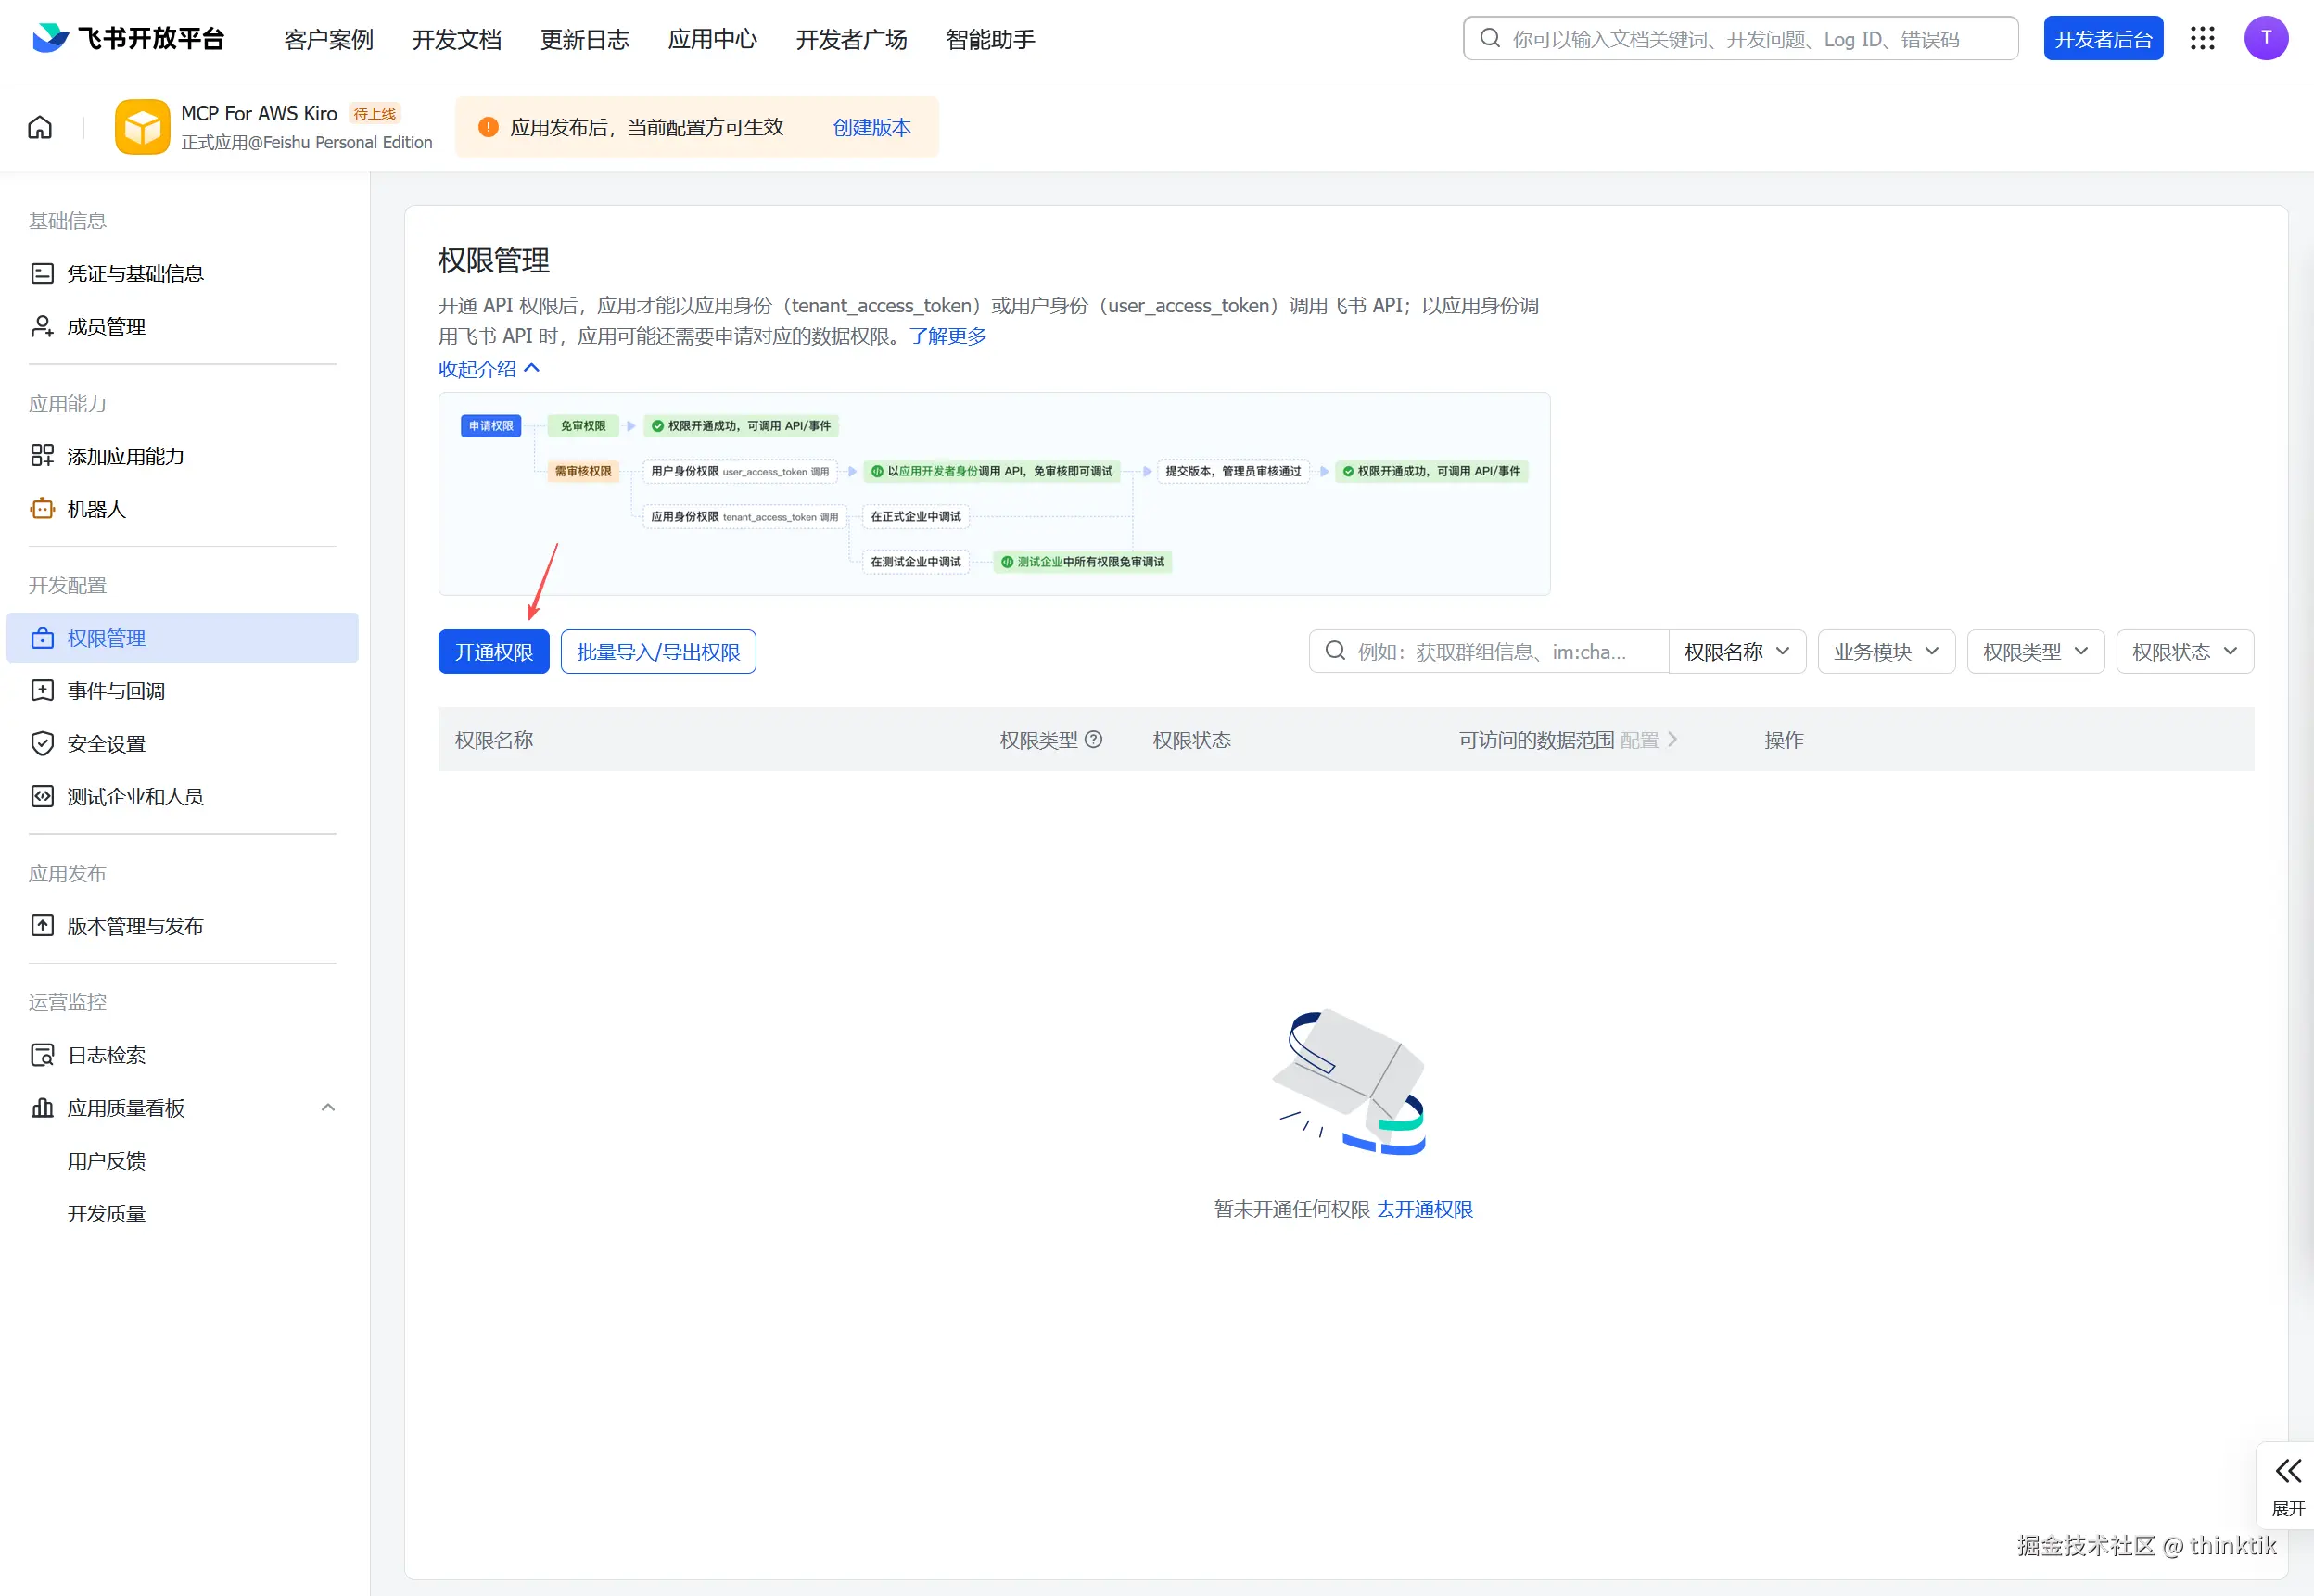
Task: Open 机器人 robot sidebar item
Action: pyautogui.click(x=96, y=509)
